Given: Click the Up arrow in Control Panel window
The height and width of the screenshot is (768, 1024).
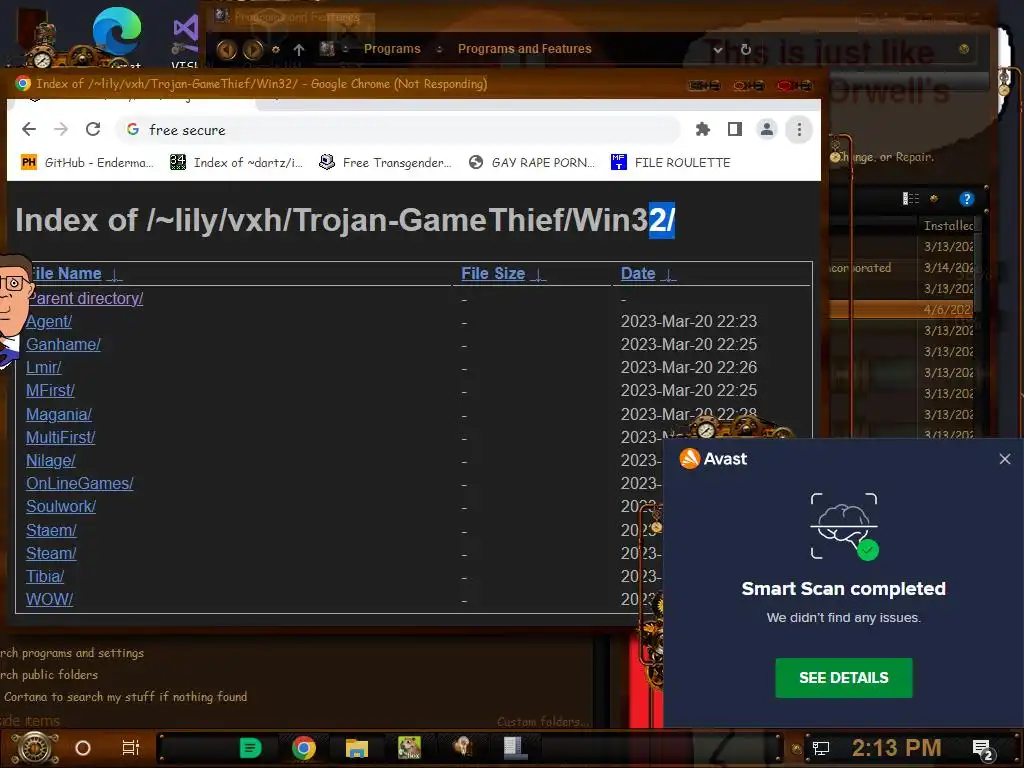Looking at the screenshot, I should pyautogui.click(x=299, y=50).
